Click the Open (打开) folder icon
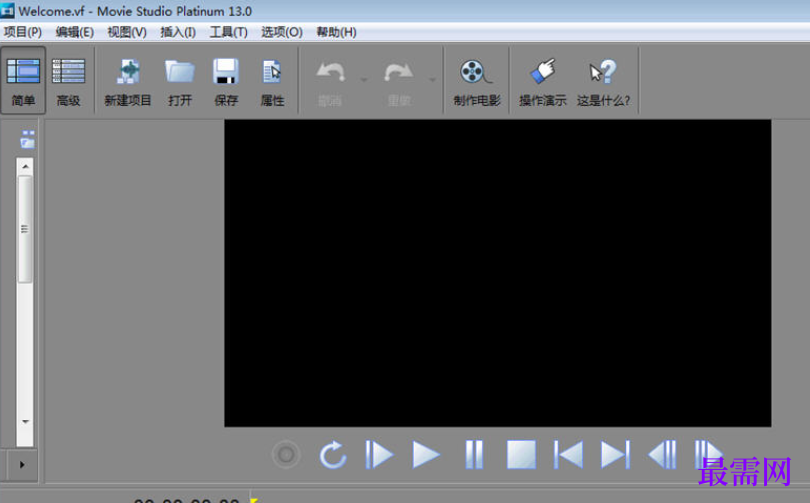This screenshot has height=503, width=810. click(x=180, y=72)
